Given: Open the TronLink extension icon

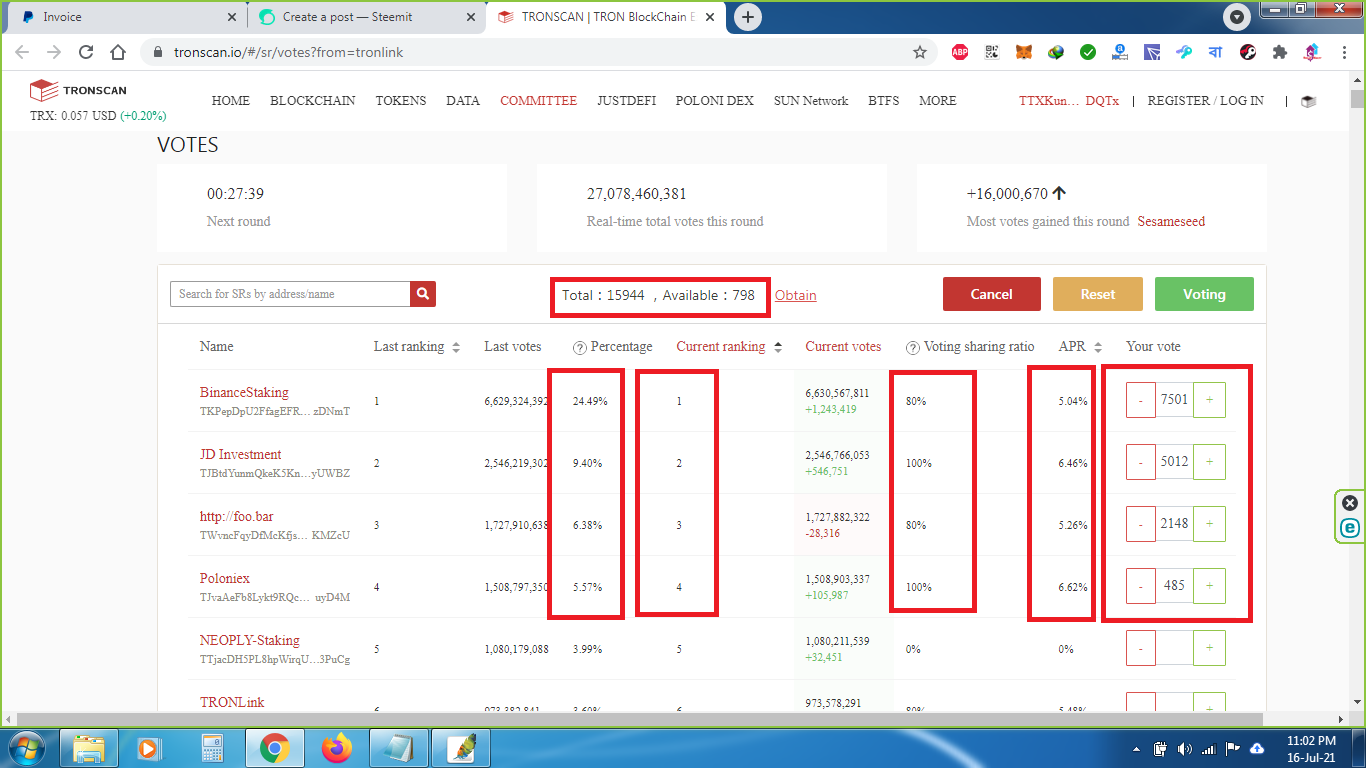Looking at the screenshot, I should click(x=1152, y=52).
